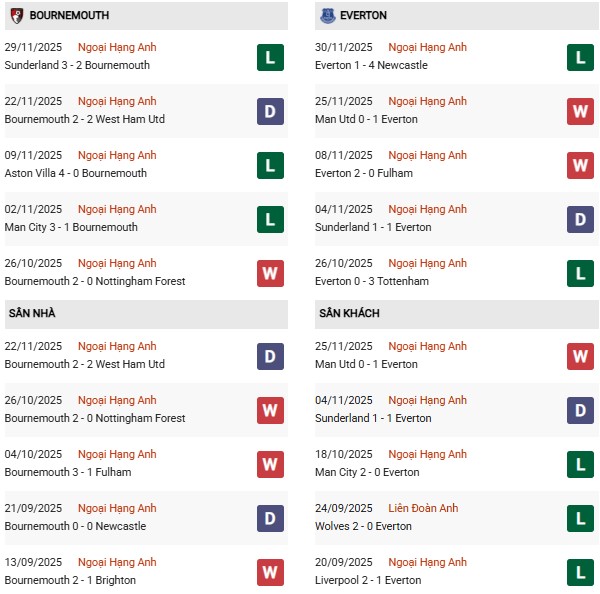Click the Everton club crest icon
Viewport: 600px width, 594px height.
tap(328, 16)
